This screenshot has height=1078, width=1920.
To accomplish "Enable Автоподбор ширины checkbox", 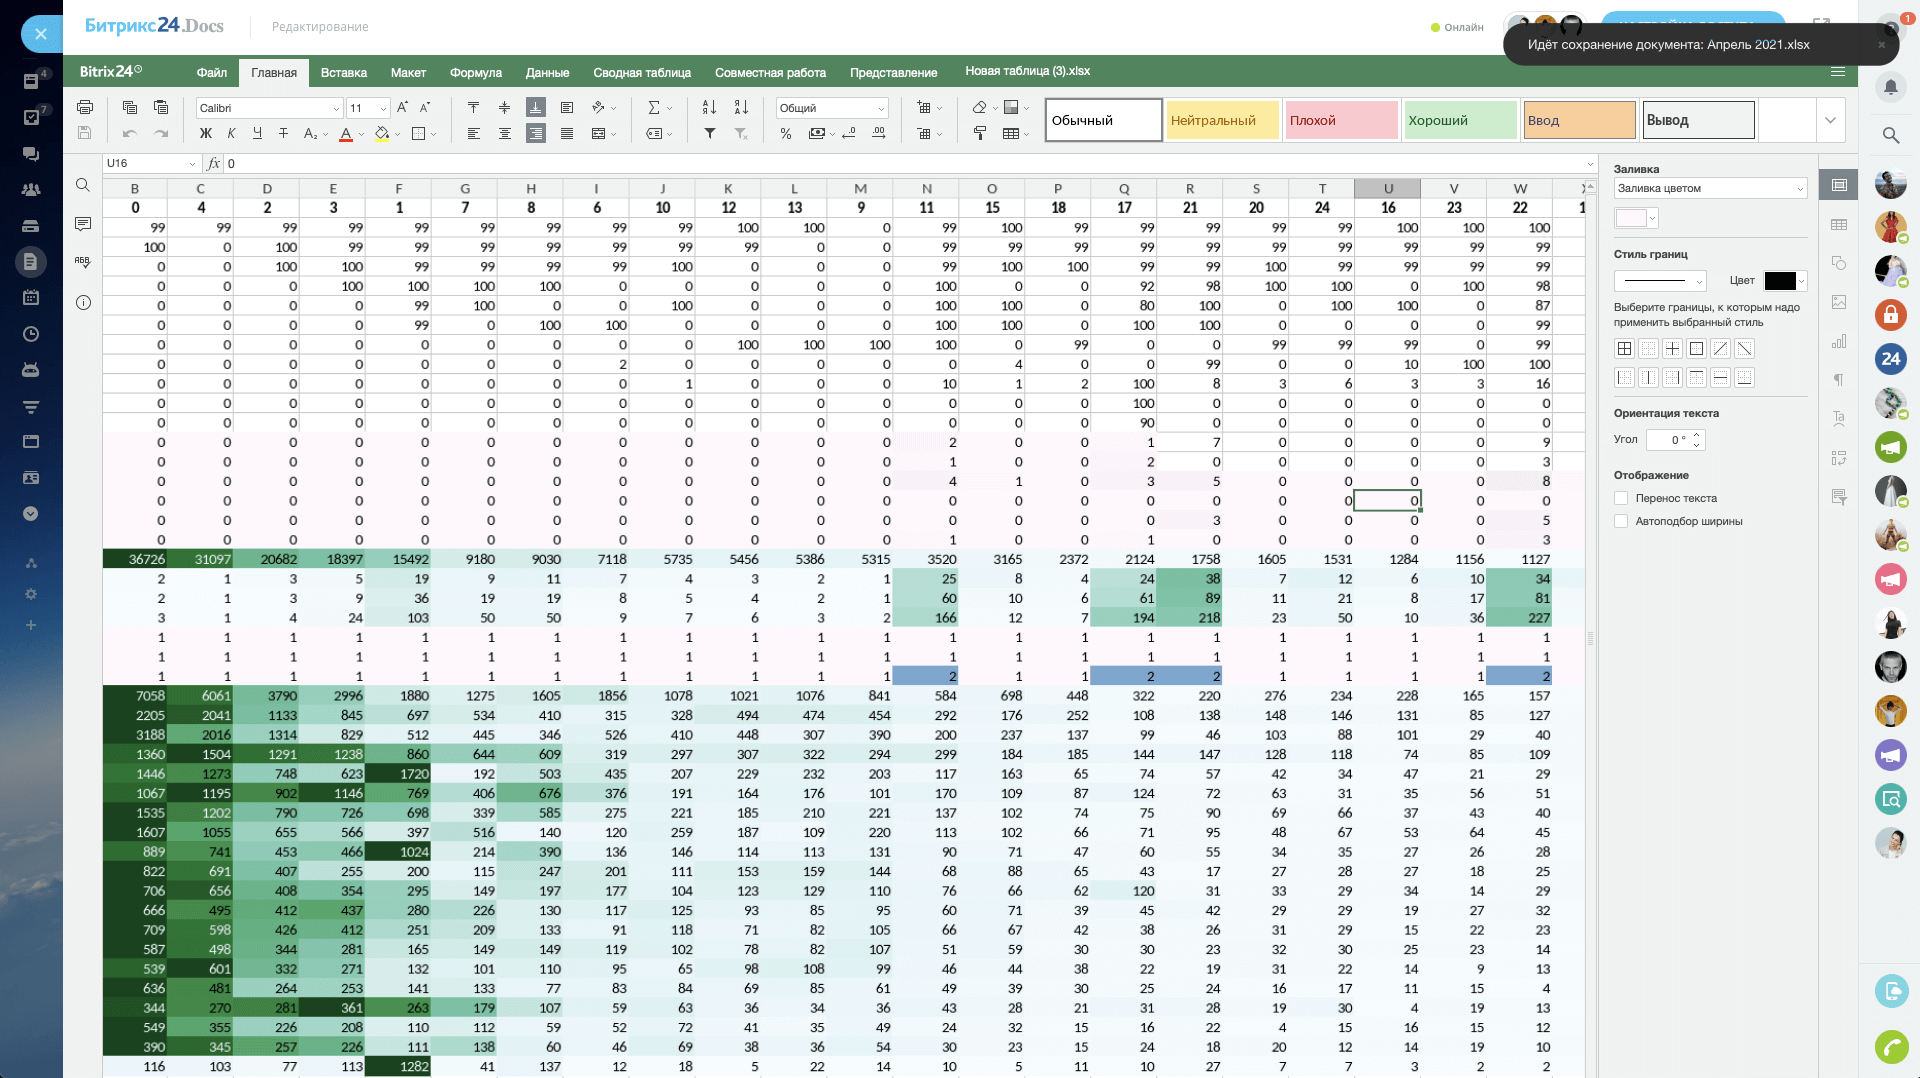I will 1621,521.
